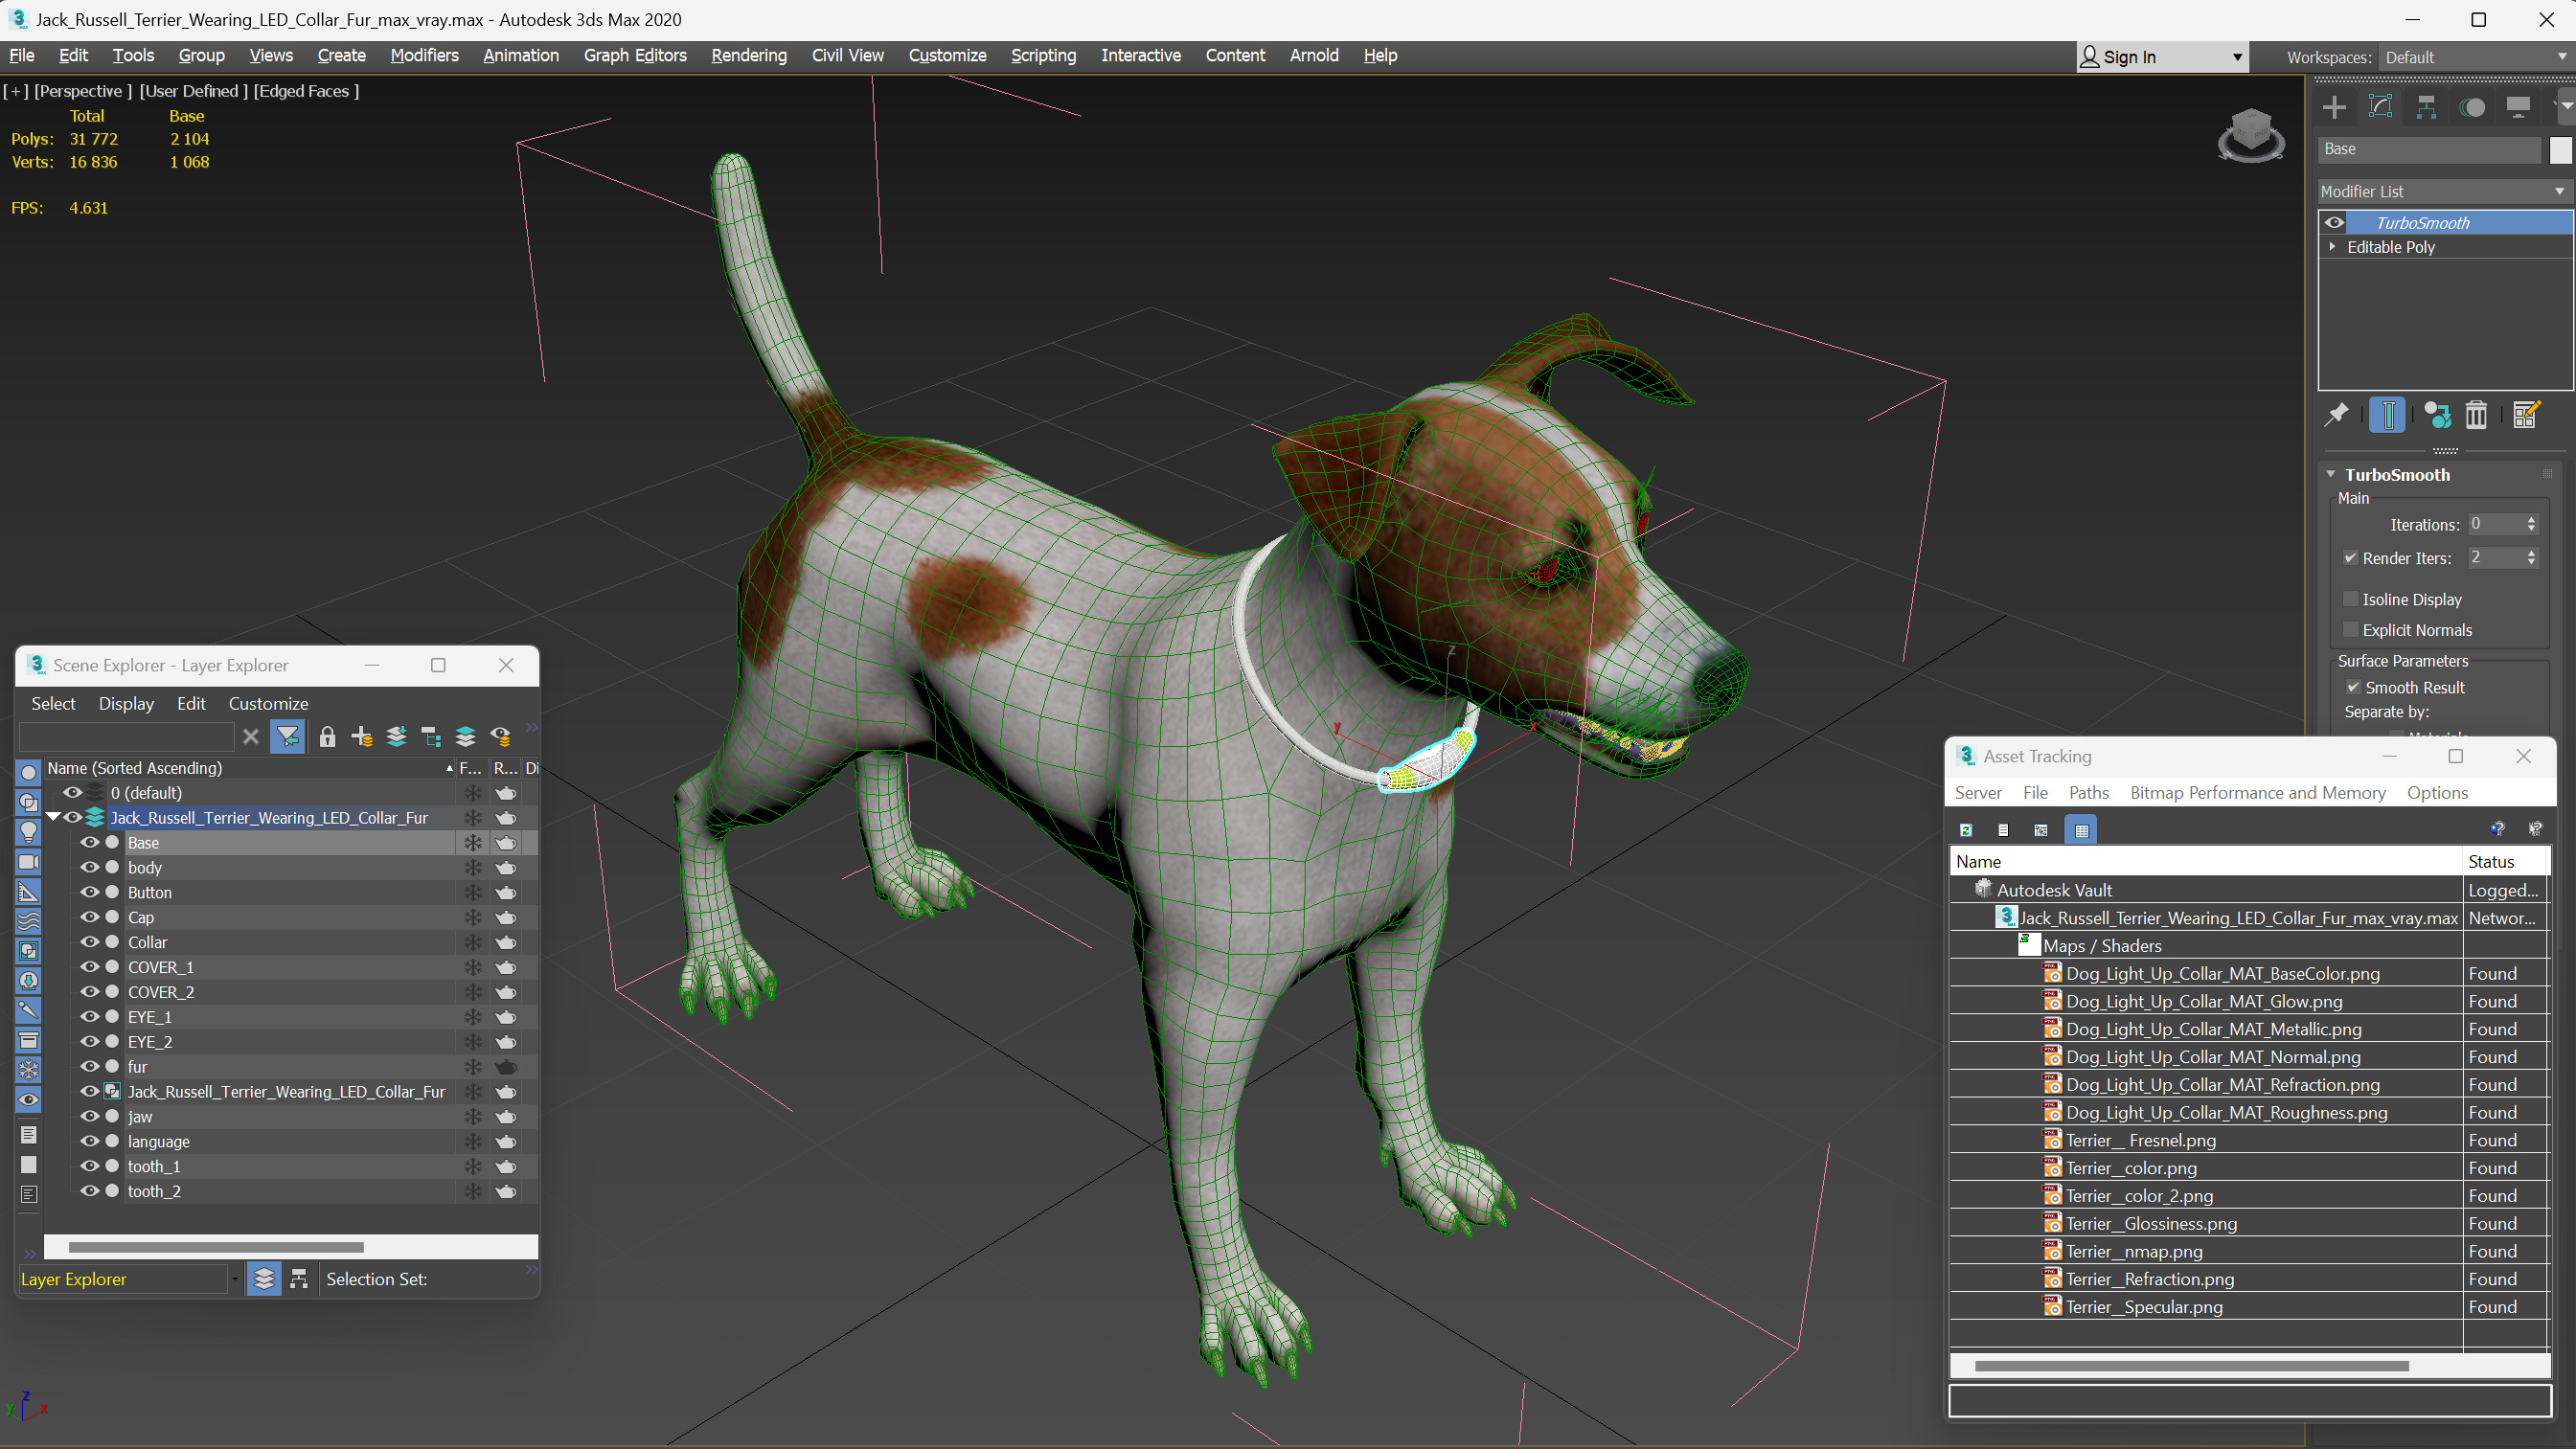Click the Pin Stack icon
The height and width of the screenshot is (1449, 2576).
coord(2336,414)
